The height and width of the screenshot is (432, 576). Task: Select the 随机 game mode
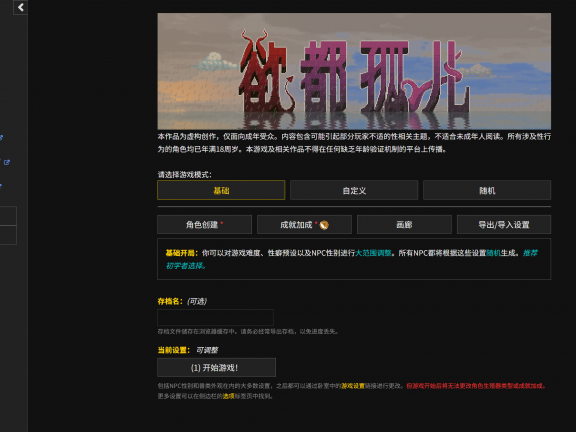coord(487,190)
